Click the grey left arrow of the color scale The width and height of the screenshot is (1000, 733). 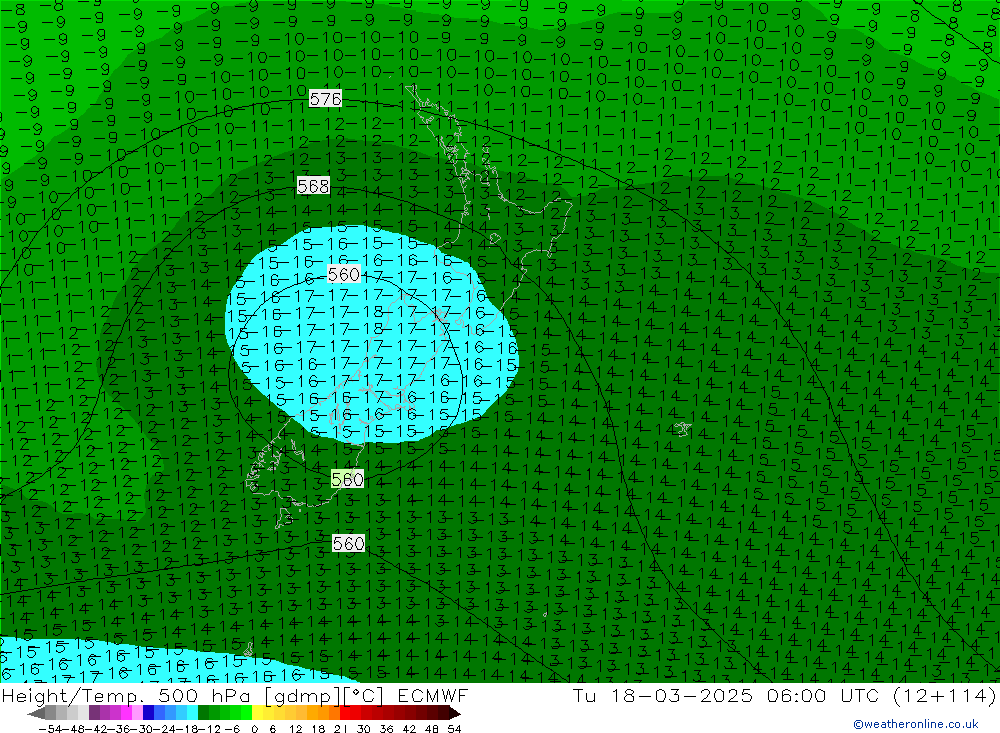point(37,714)
